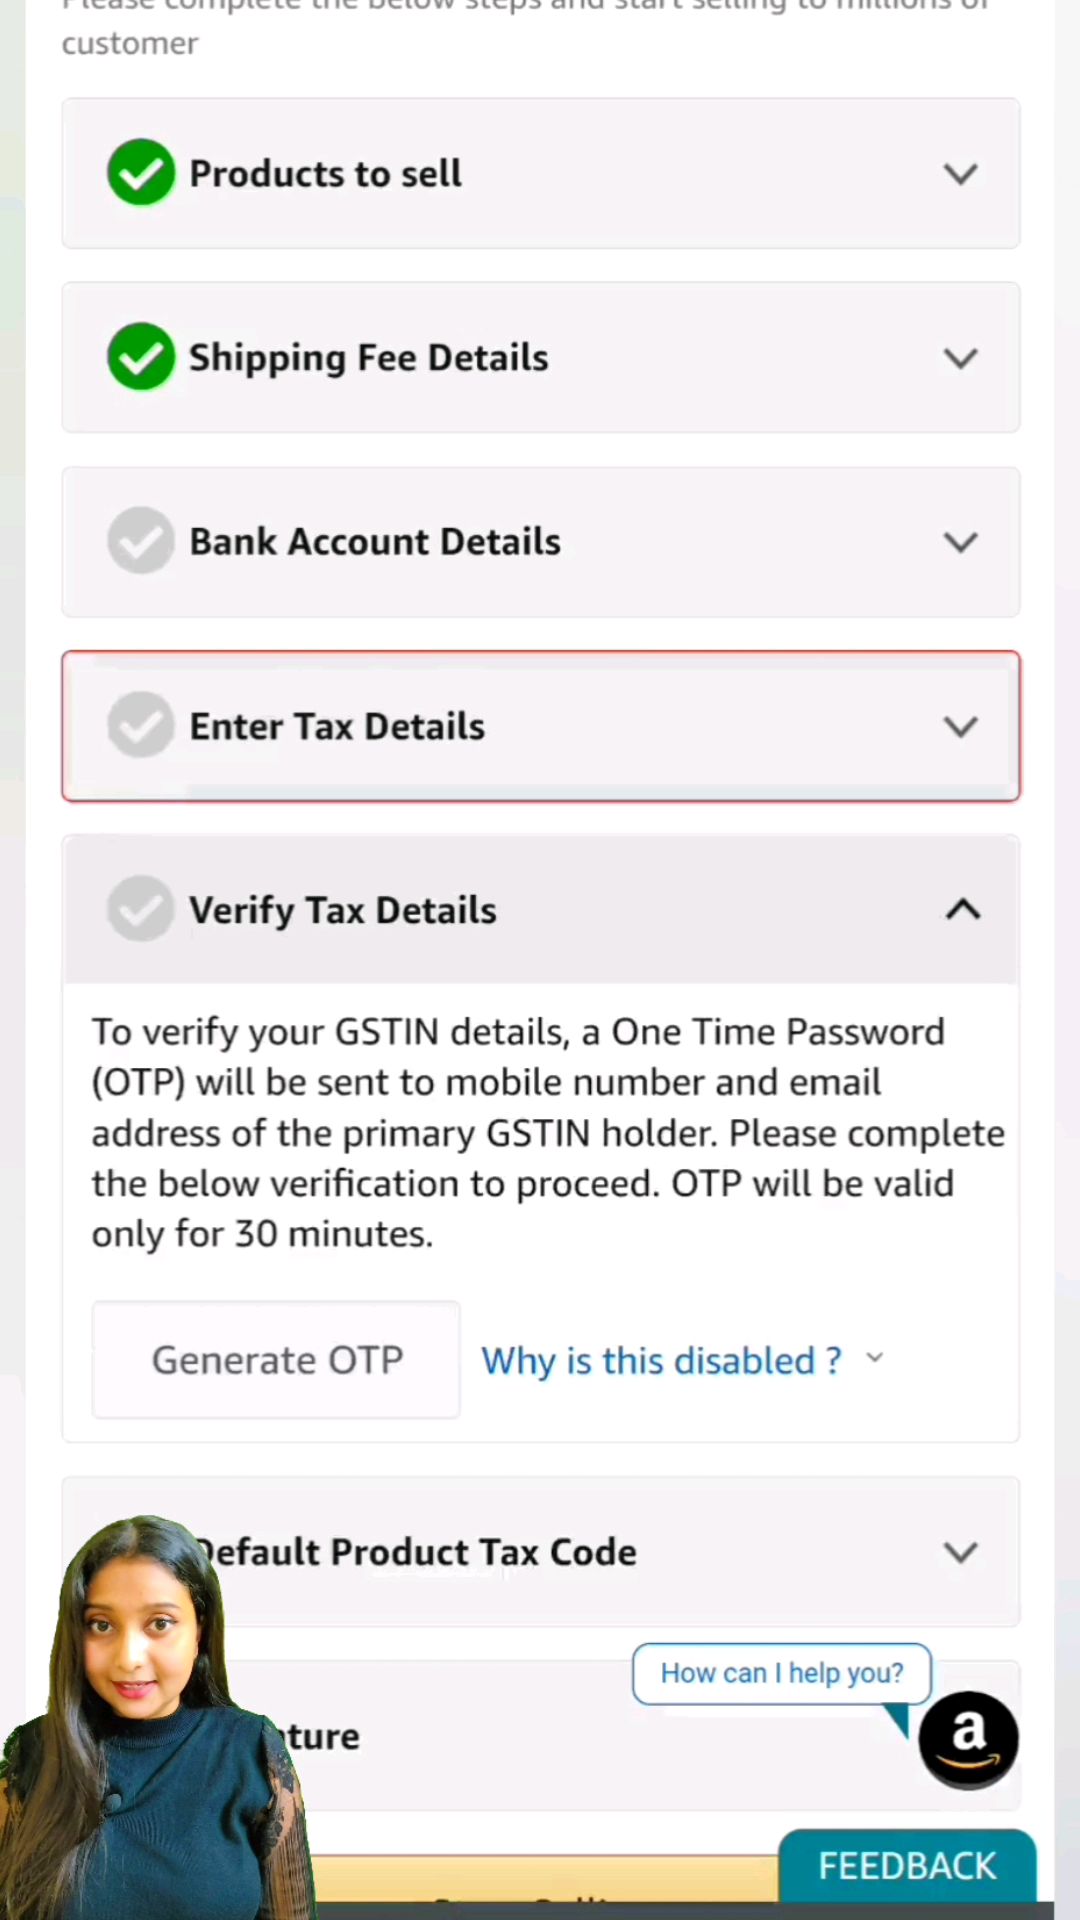Open the 'Why is this disabled ?' link
Image resolution: width=1080 pixels, height=1920 pixels.
tap(661, 1361)
